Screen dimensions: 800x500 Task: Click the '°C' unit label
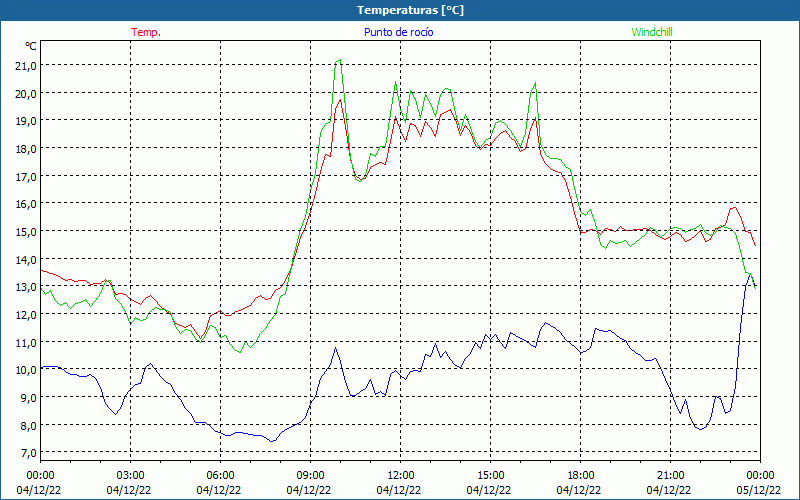pyautogui.click(x=31, y=46)
